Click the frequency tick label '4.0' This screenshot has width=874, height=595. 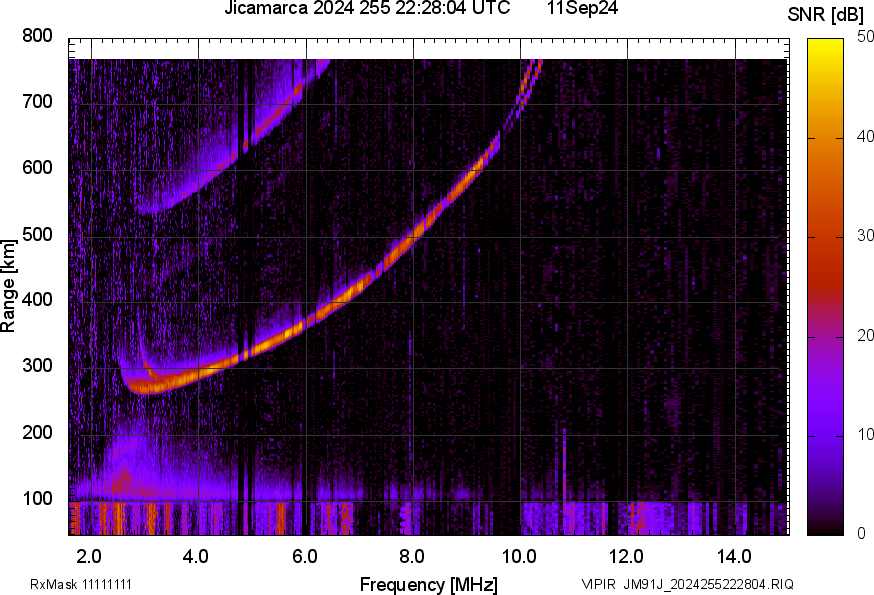[x=196, y=557]
